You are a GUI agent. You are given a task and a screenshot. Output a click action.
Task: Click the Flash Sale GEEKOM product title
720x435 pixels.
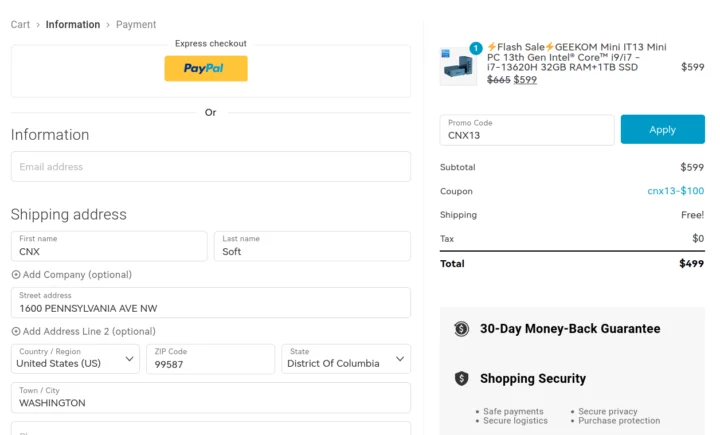[577, 57]
